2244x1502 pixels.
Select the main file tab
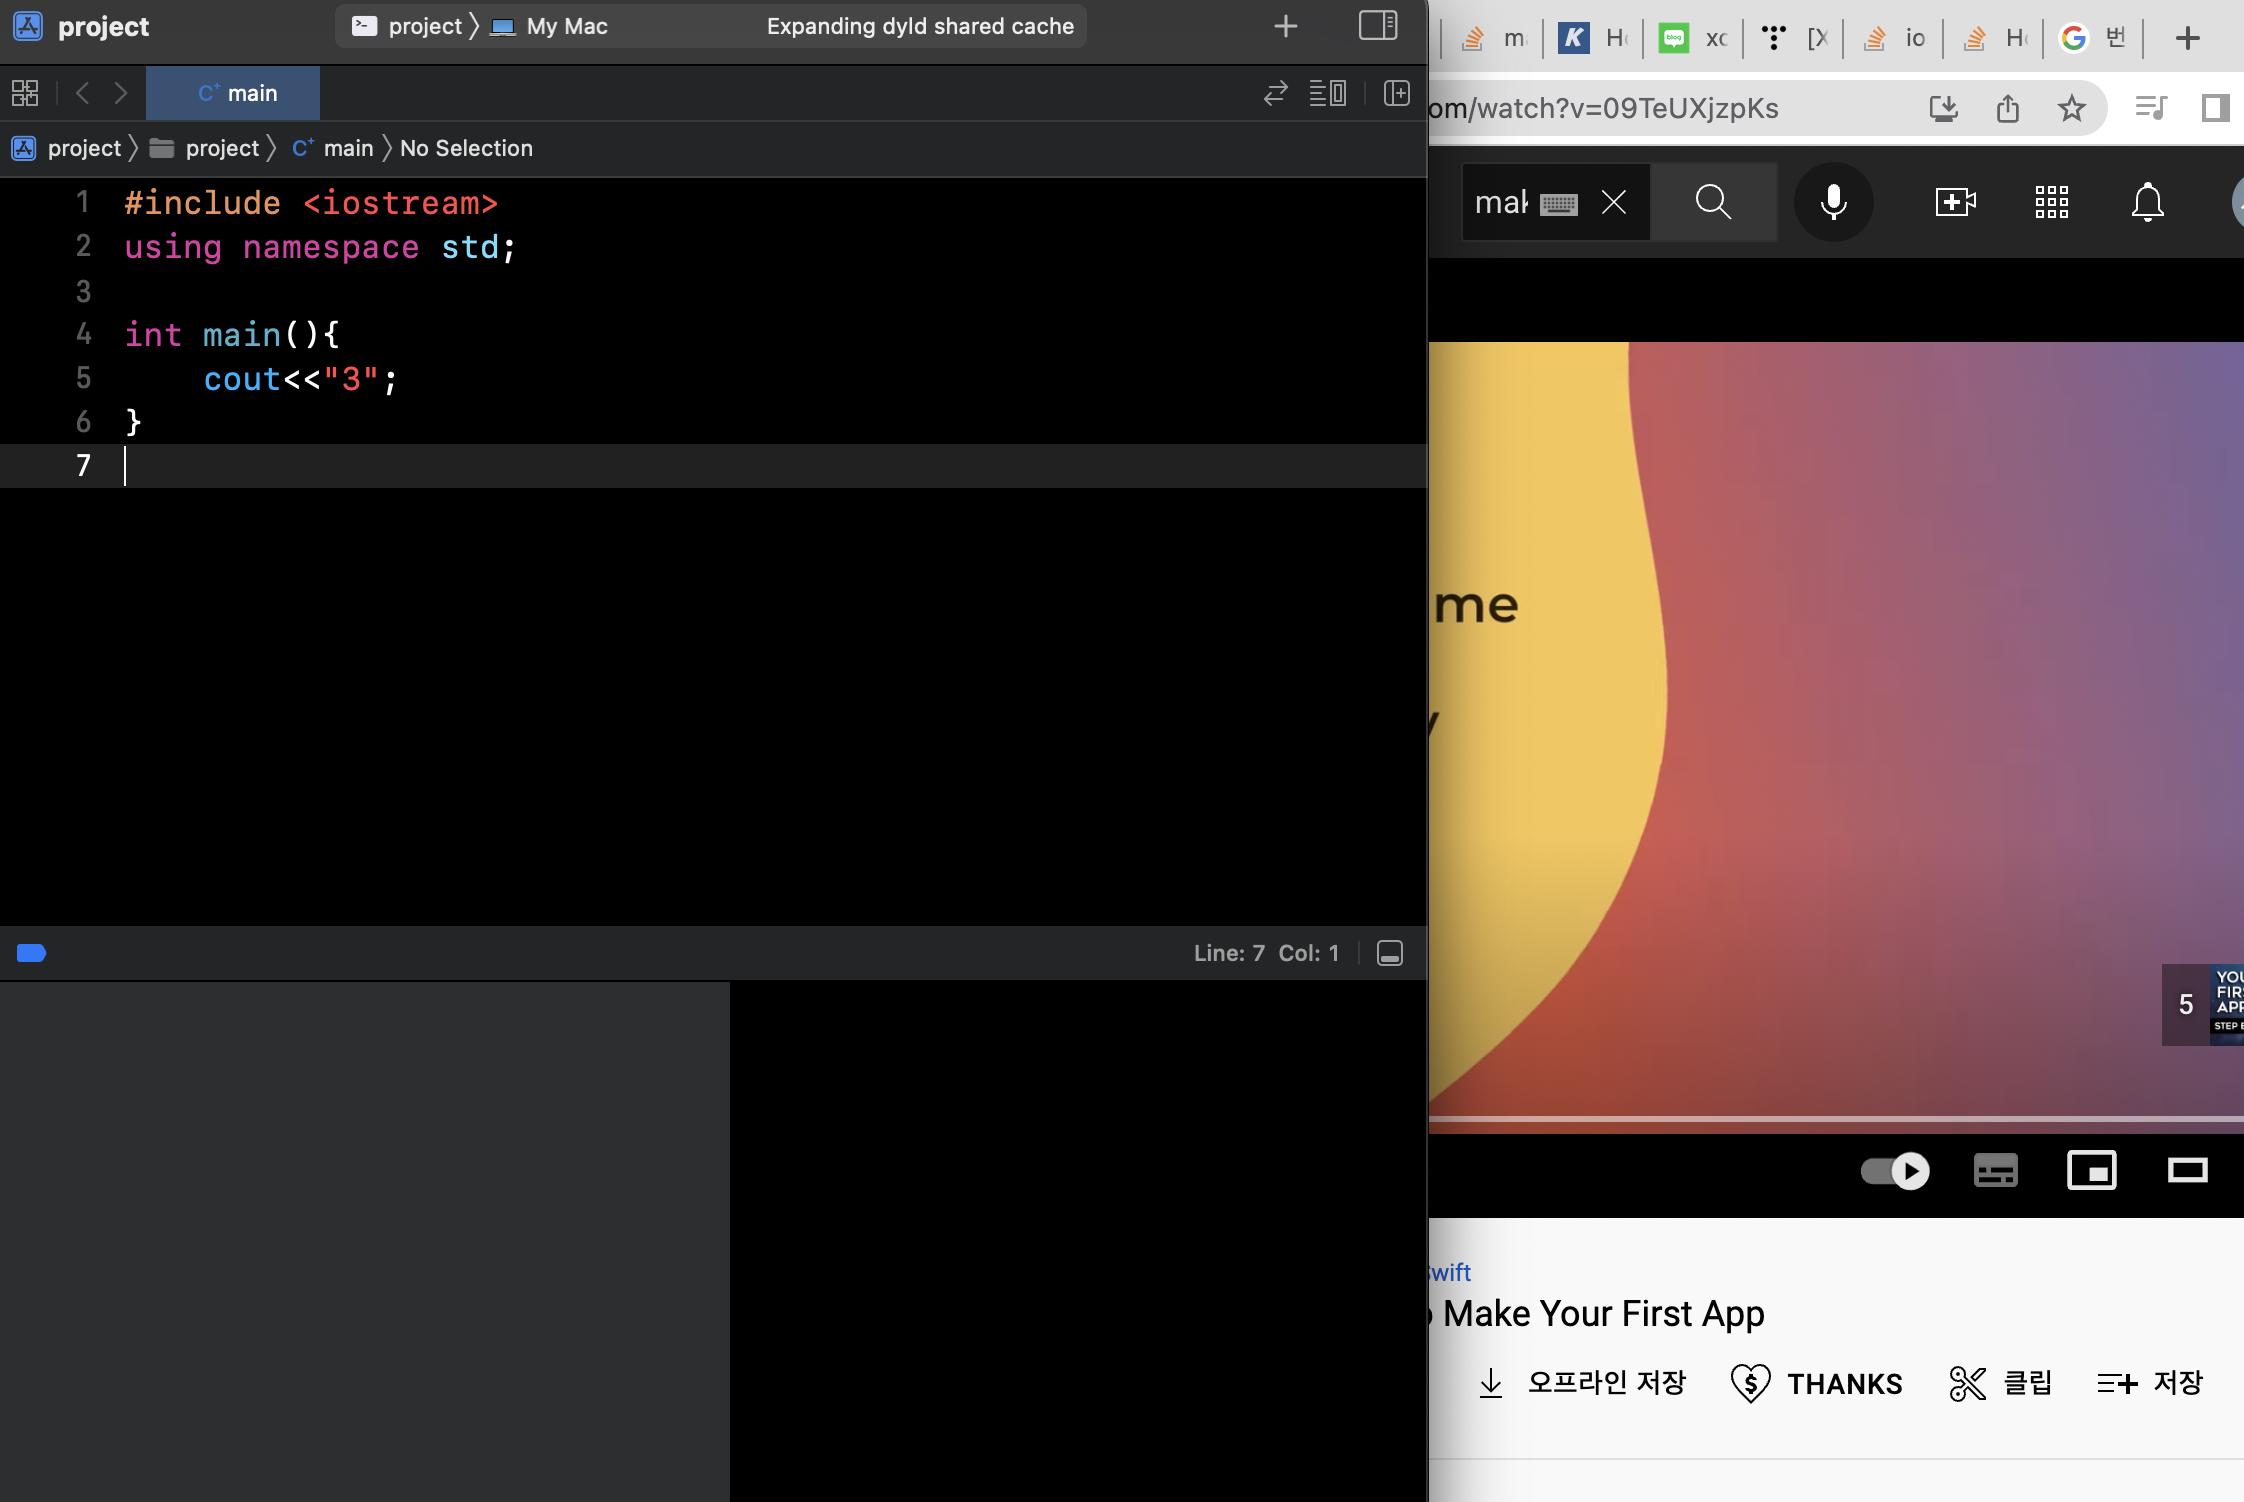(233, 93)
